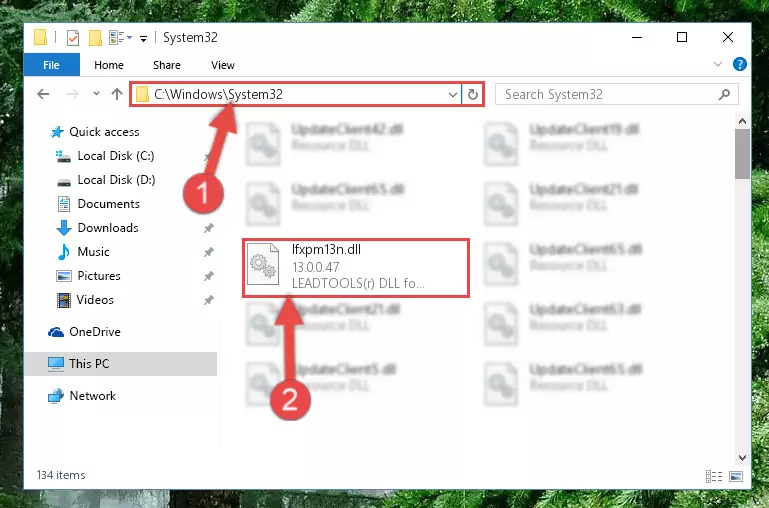Viewport: 769px width, 508px height.
Task: Open the File menu
Action: point(51,65)
